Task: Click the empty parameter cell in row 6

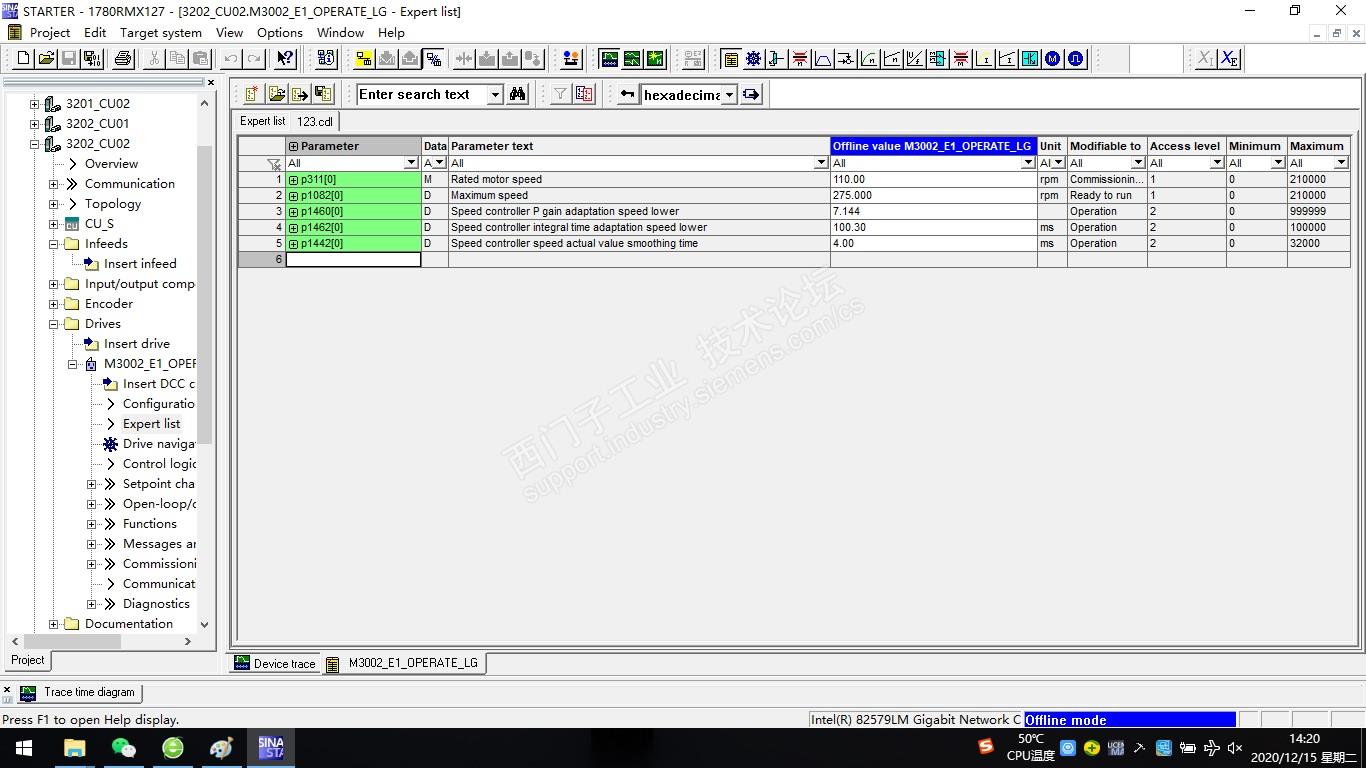Action: click(x=354, y=260)
